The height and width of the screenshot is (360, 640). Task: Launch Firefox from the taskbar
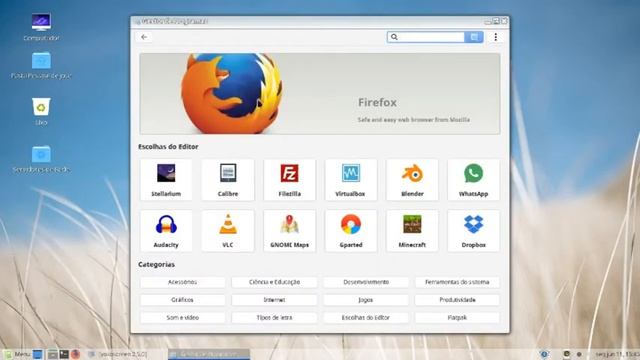[x=76, y=354]
